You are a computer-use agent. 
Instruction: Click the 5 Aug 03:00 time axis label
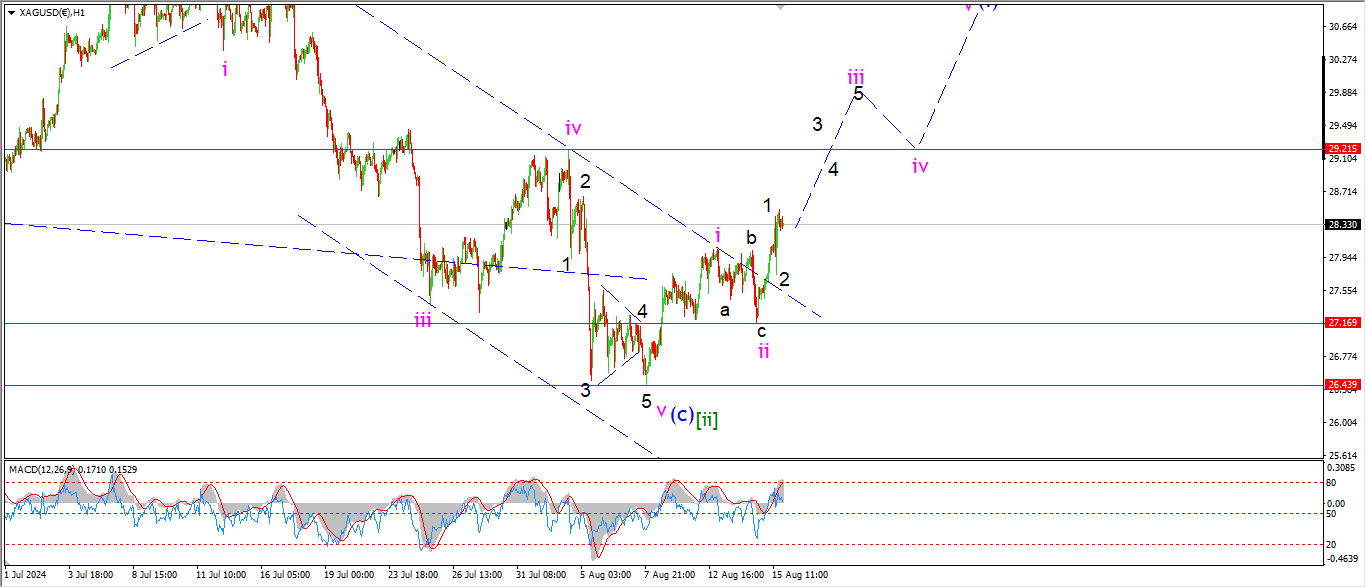[605, 576]
